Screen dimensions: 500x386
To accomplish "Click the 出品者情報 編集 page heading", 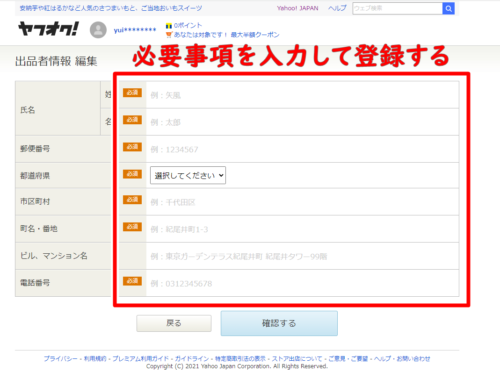I will 56,61.
